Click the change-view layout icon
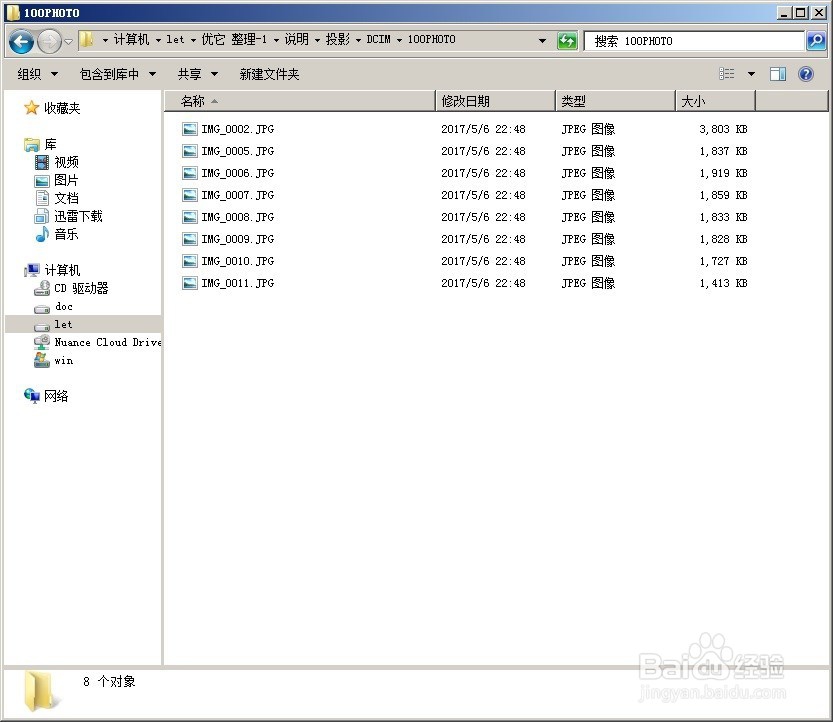This screenshot has width=833, height=722. tap(726, 73)
